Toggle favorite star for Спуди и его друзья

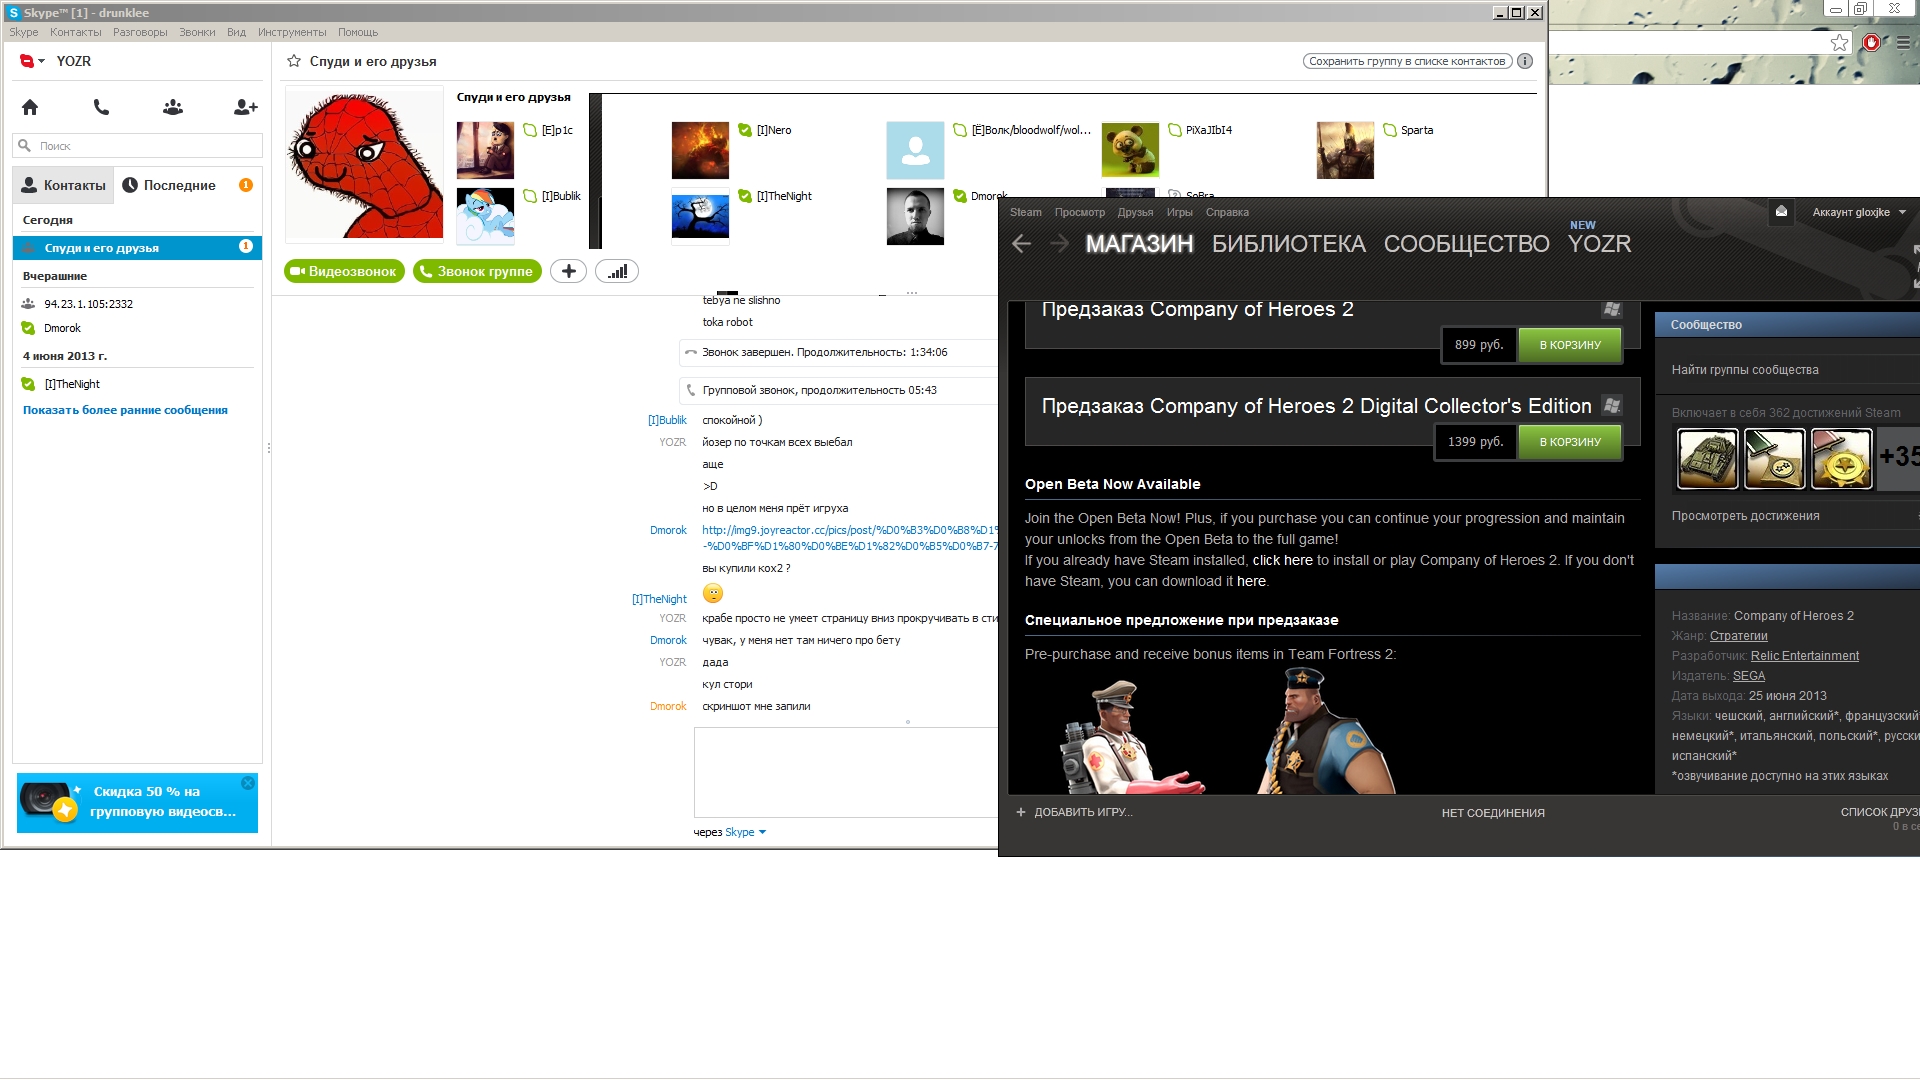tap(294, 61)
